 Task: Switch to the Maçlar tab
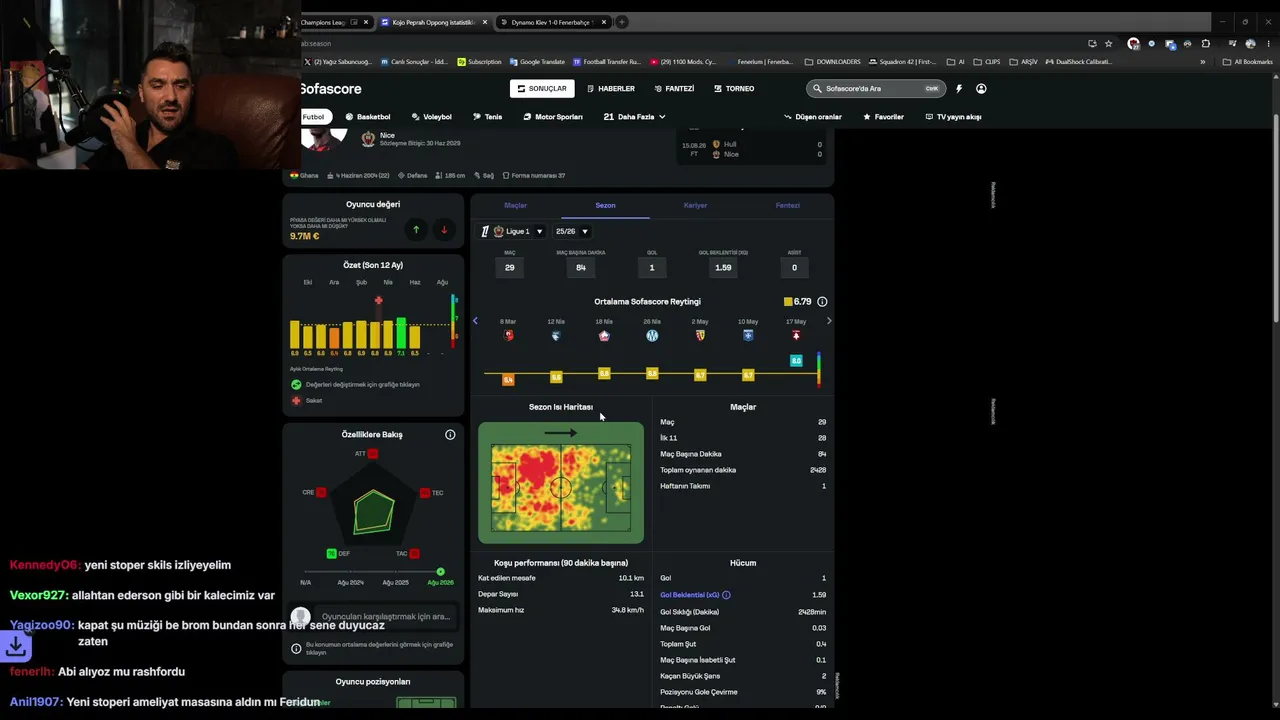coord(515,205)
